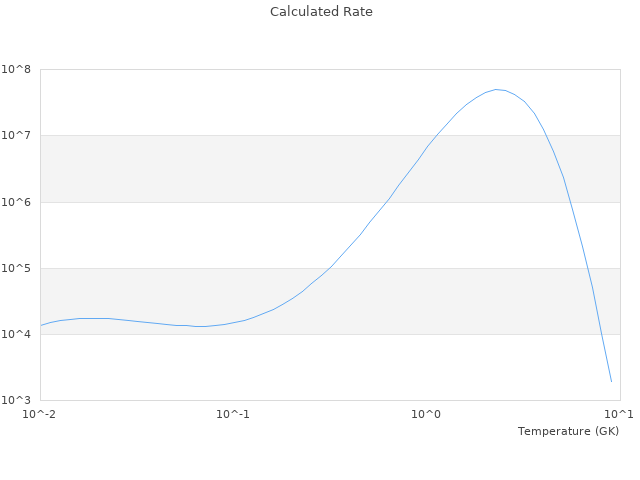Click the 'Calculated Rate' chart title
The width and height of the screenshot is (640, 480).
click(320, 12)
